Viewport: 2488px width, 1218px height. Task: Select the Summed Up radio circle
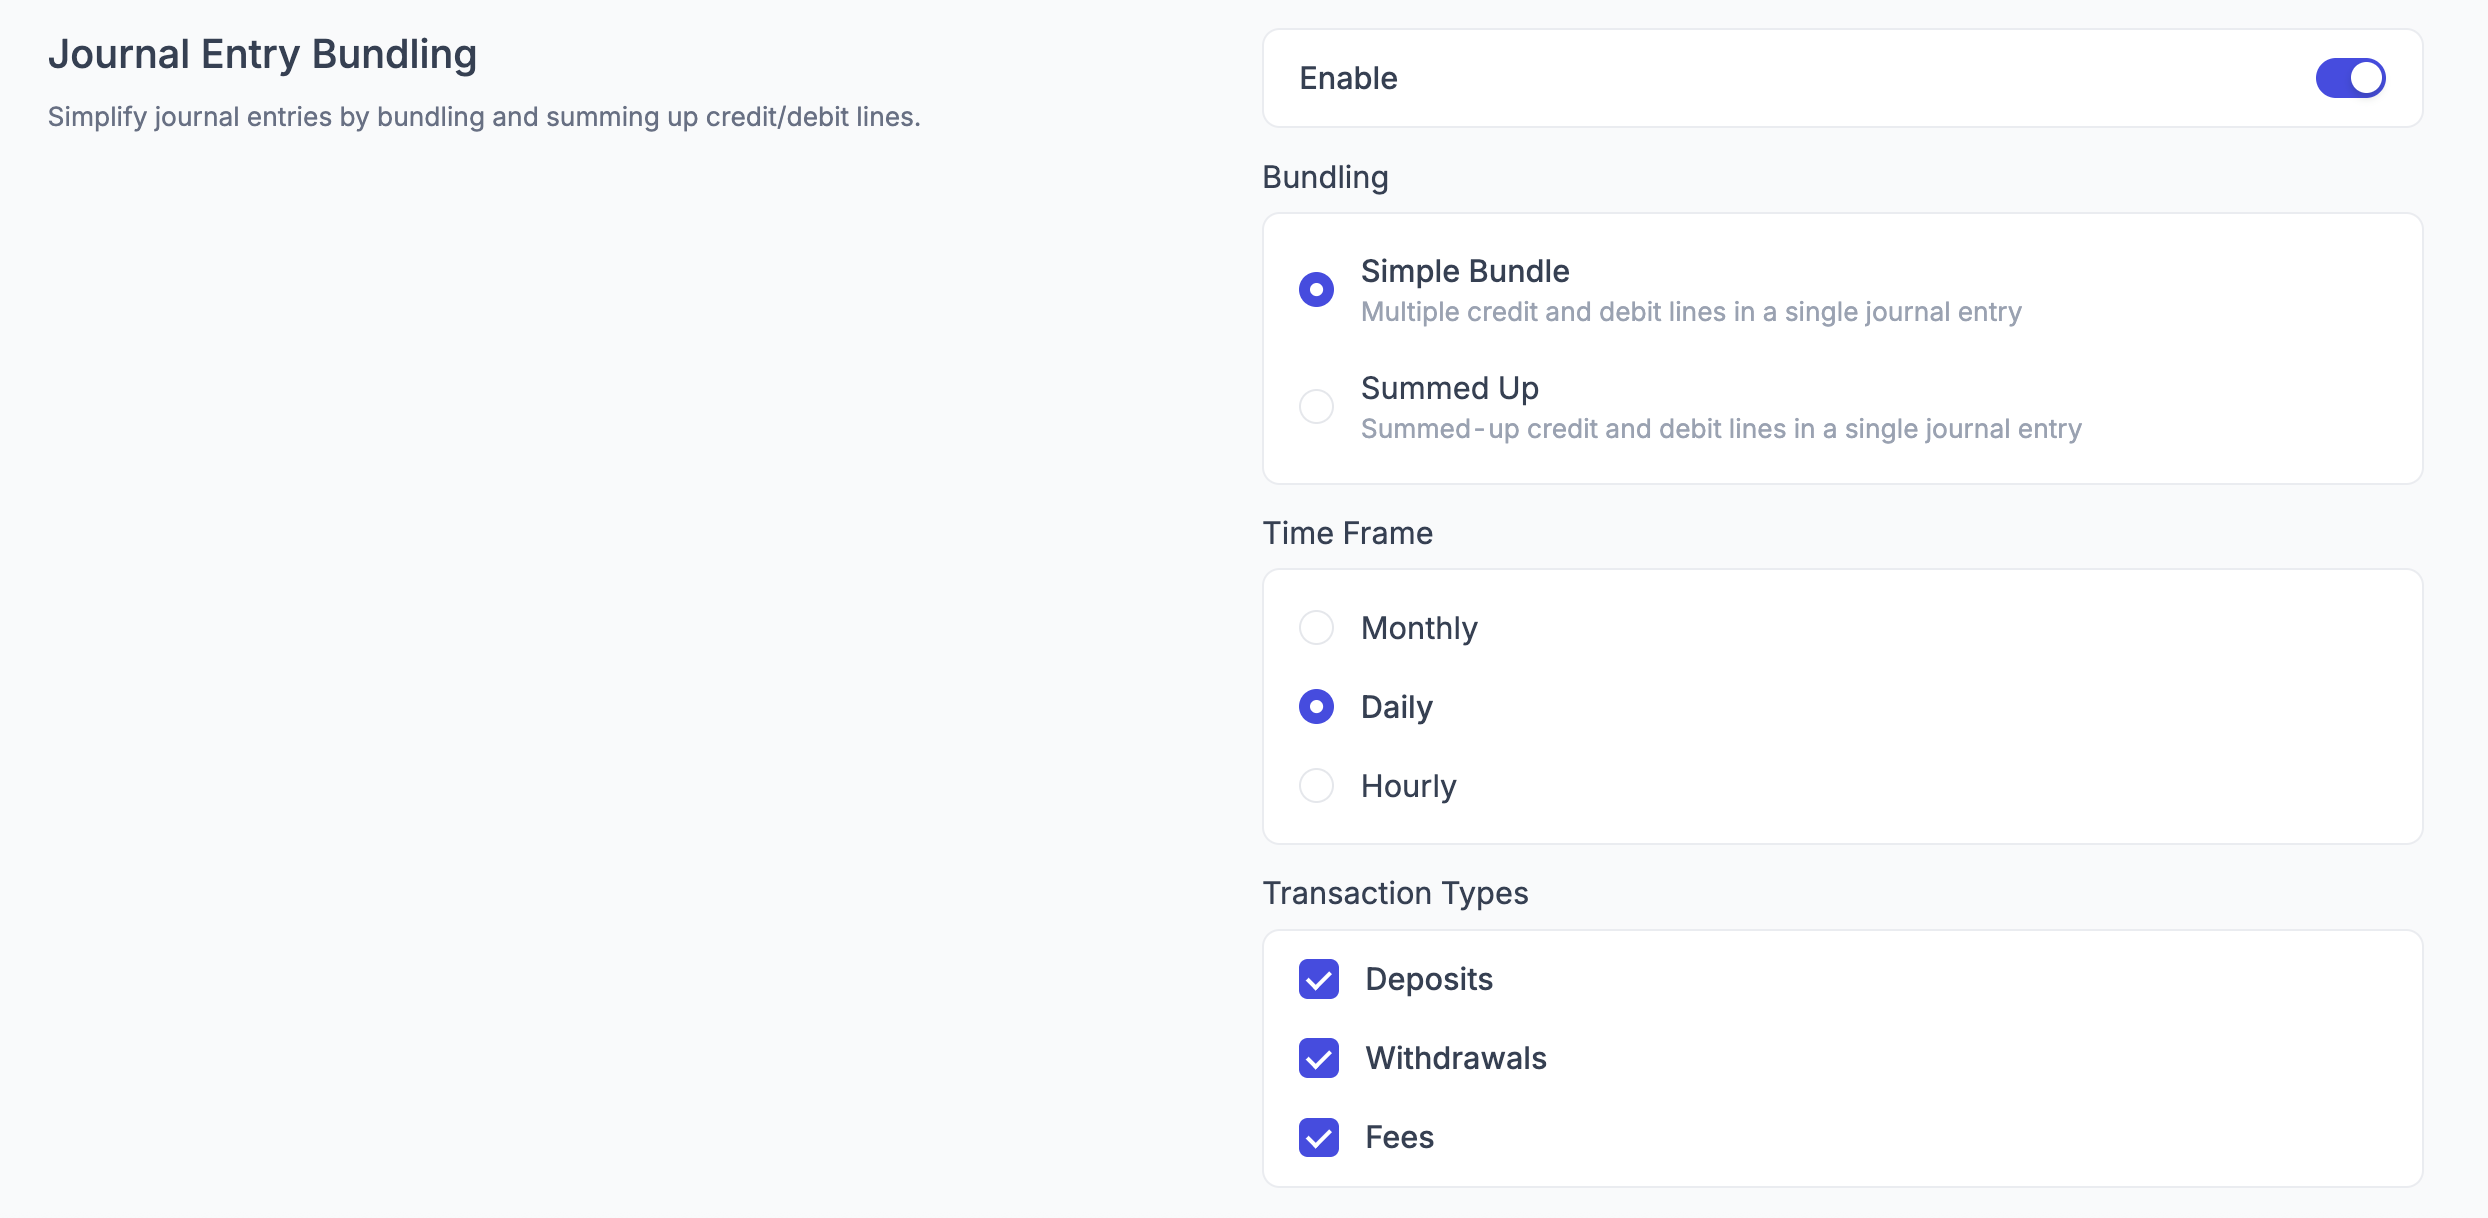[1316, 407]
